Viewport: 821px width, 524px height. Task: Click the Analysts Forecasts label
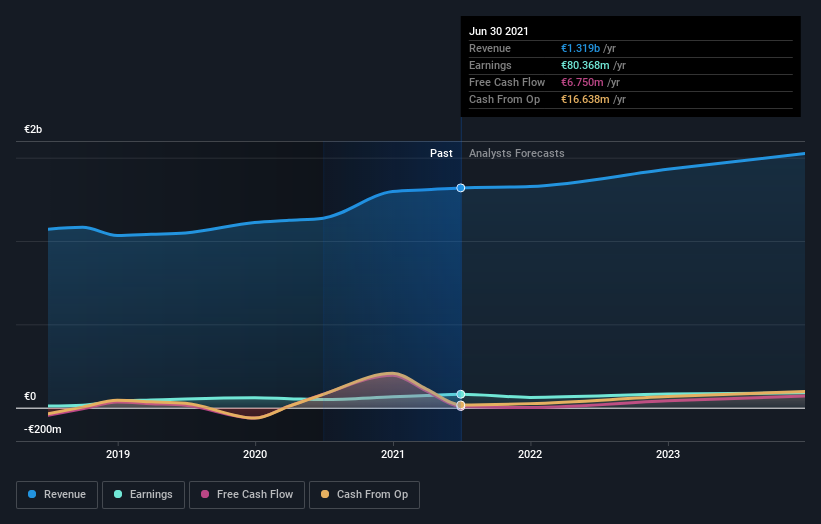click(x=517, y=153)
